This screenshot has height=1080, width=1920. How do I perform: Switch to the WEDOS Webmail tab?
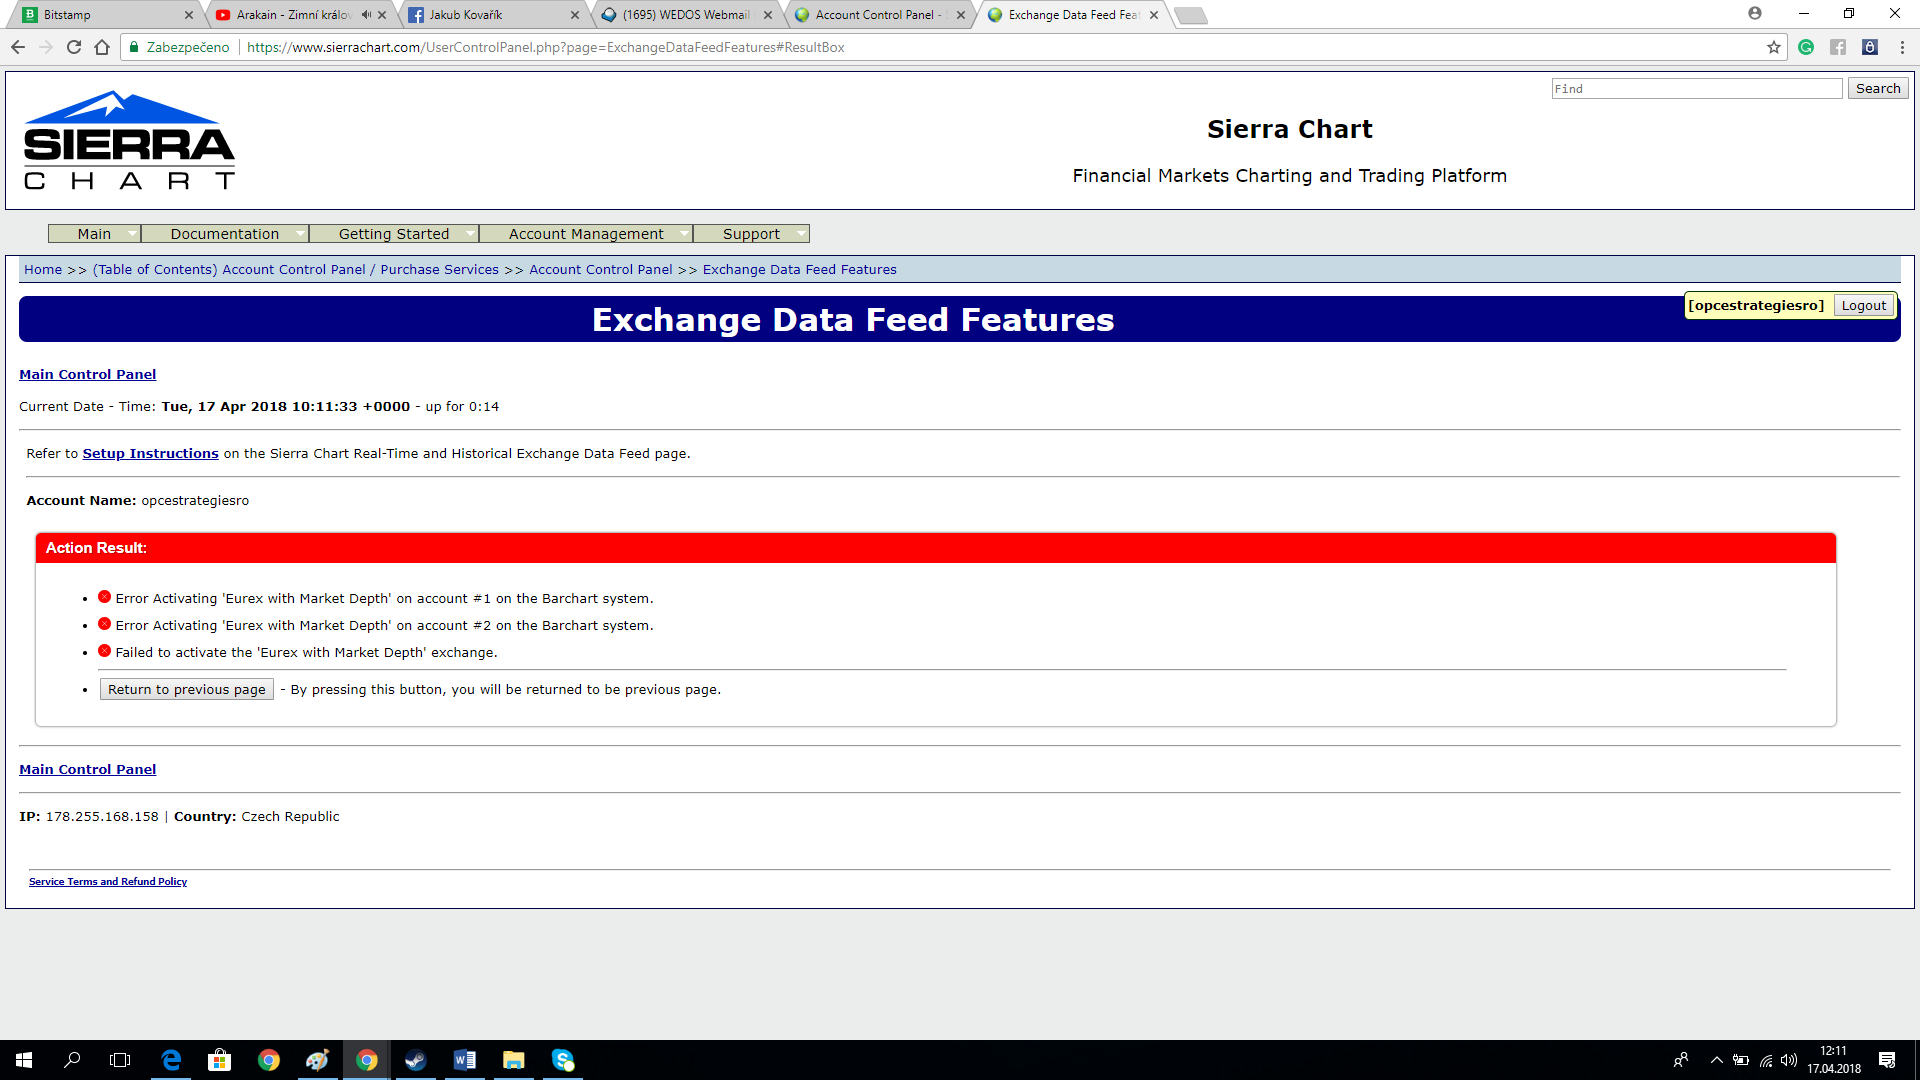coord(685,15)
